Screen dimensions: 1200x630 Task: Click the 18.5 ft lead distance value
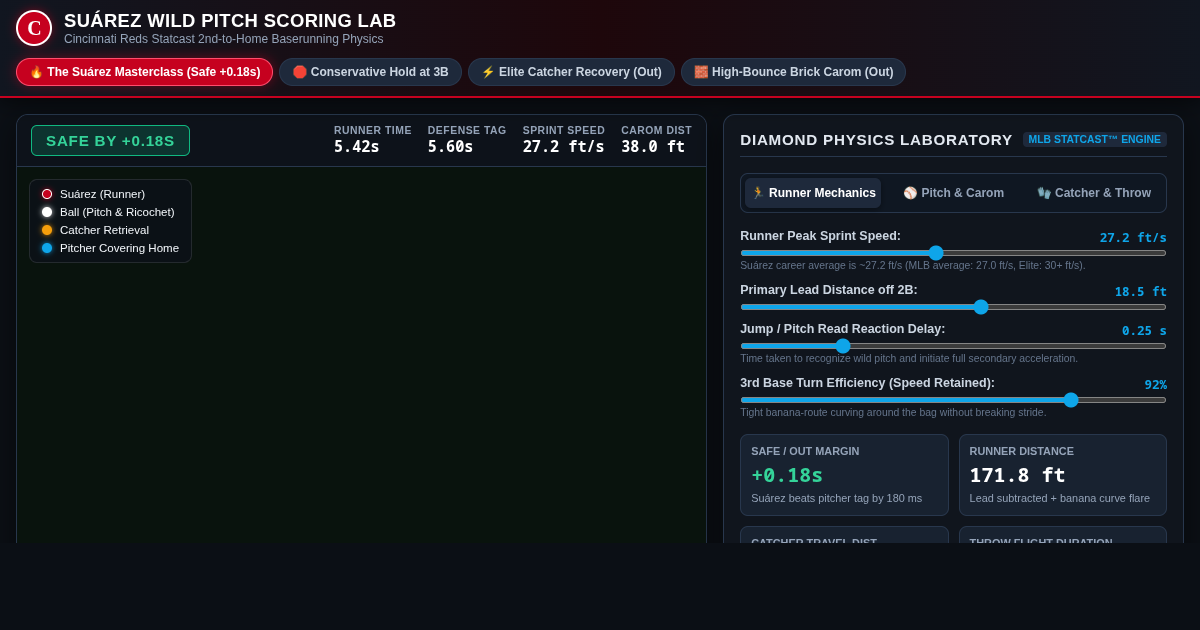pos(1141,292)
